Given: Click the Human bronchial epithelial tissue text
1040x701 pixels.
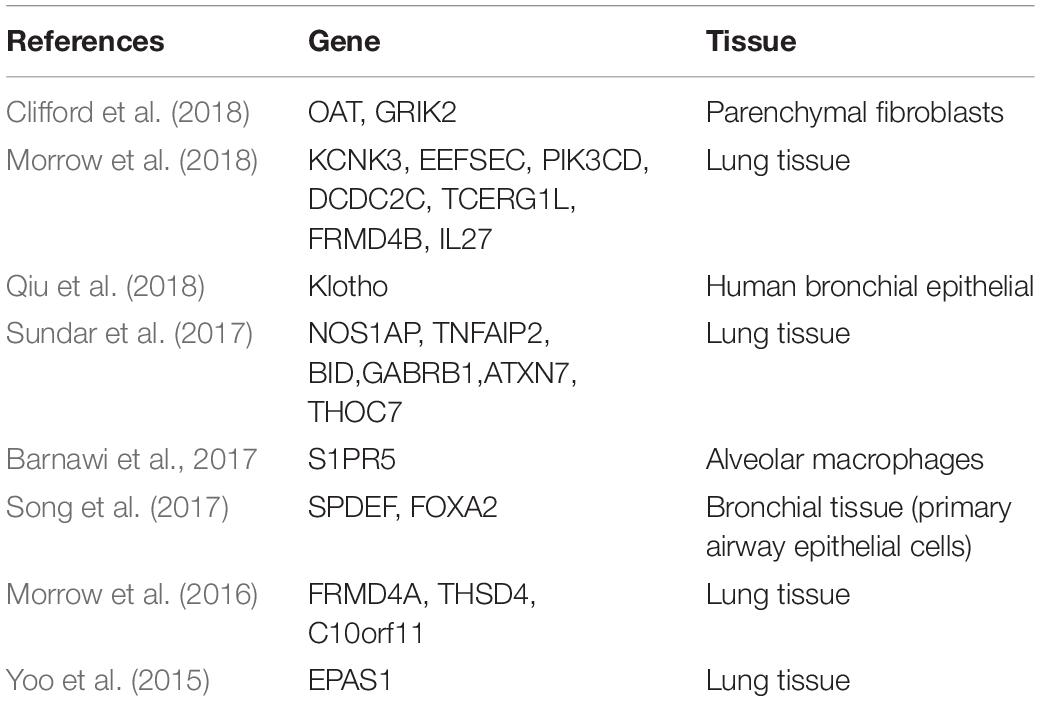Looking at the screenshot, I should coord(870,287).
